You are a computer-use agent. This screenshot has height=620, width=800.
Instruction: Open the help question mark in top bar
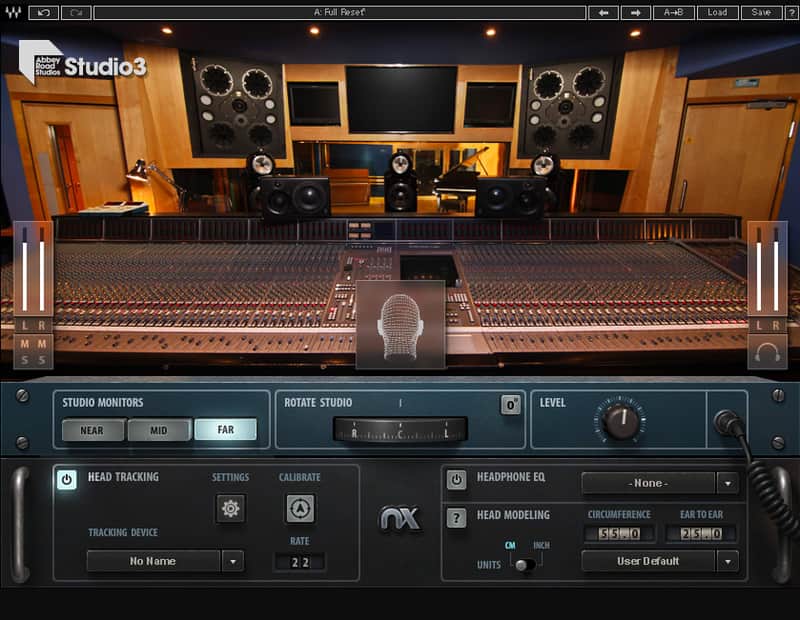(x=791, y=12)
